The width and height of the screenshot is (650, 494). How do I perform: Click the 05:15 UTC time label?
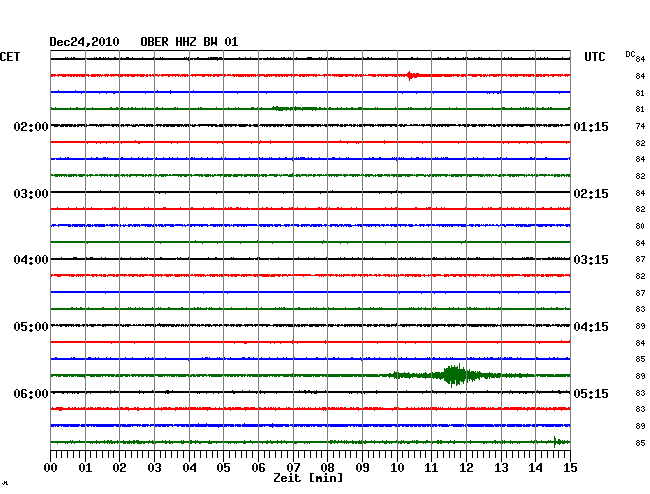click(591, 393)
